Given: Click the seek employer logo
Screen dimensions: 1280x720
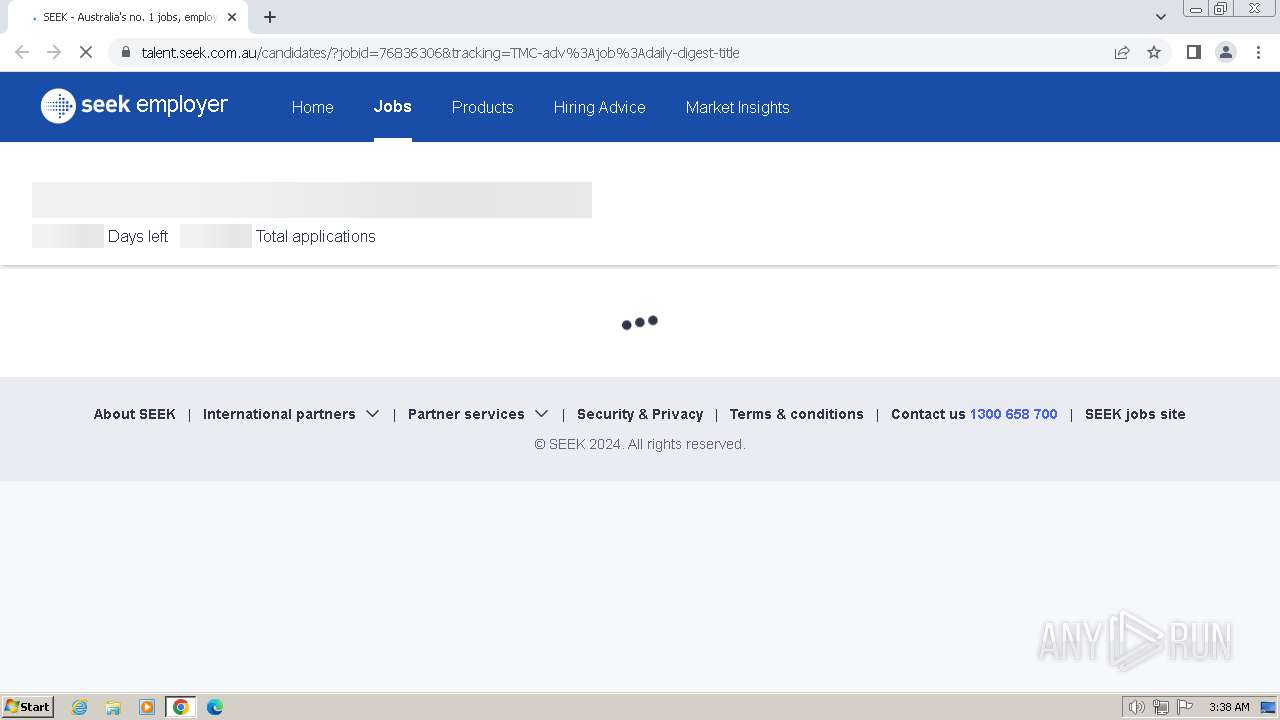Looking at the screenshot, I should coord(134,106).
